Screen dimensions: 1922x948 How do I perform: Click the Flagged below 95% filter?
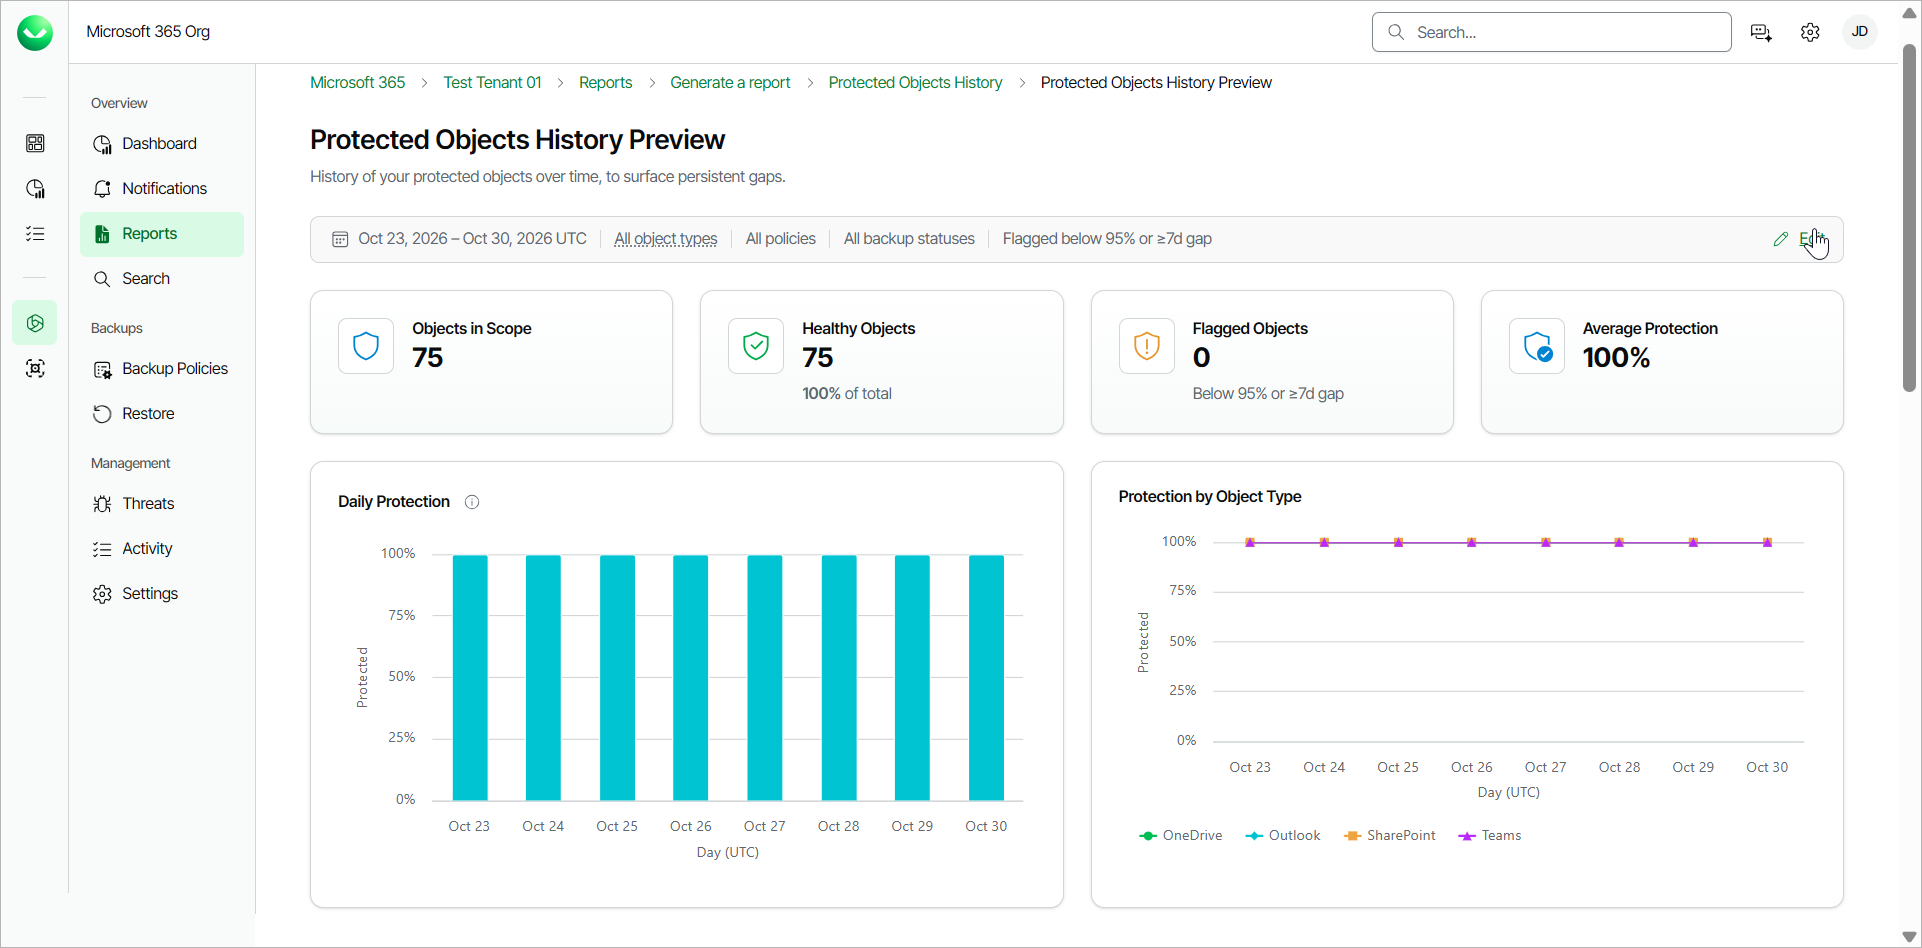[1107, 239]
